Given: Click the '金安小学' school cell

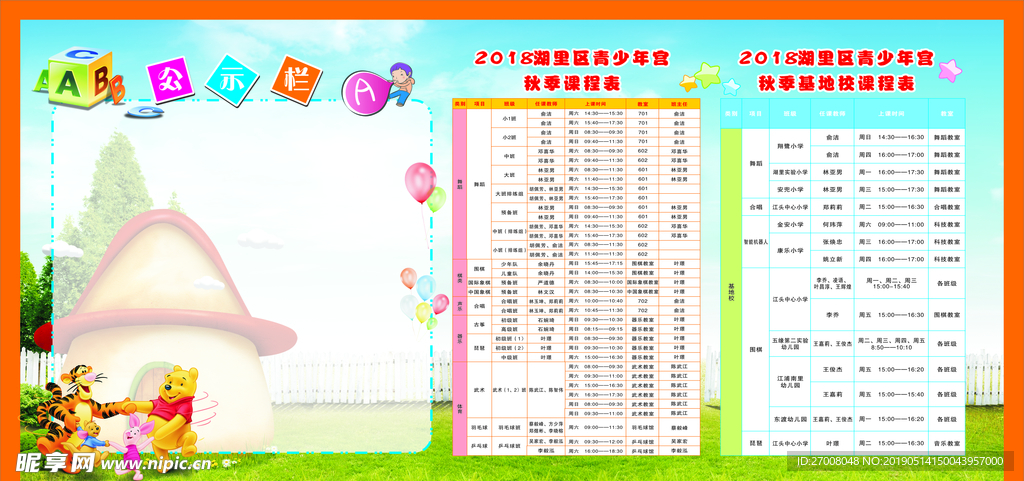Looking at the screenshot, I should tap(790, 224).
